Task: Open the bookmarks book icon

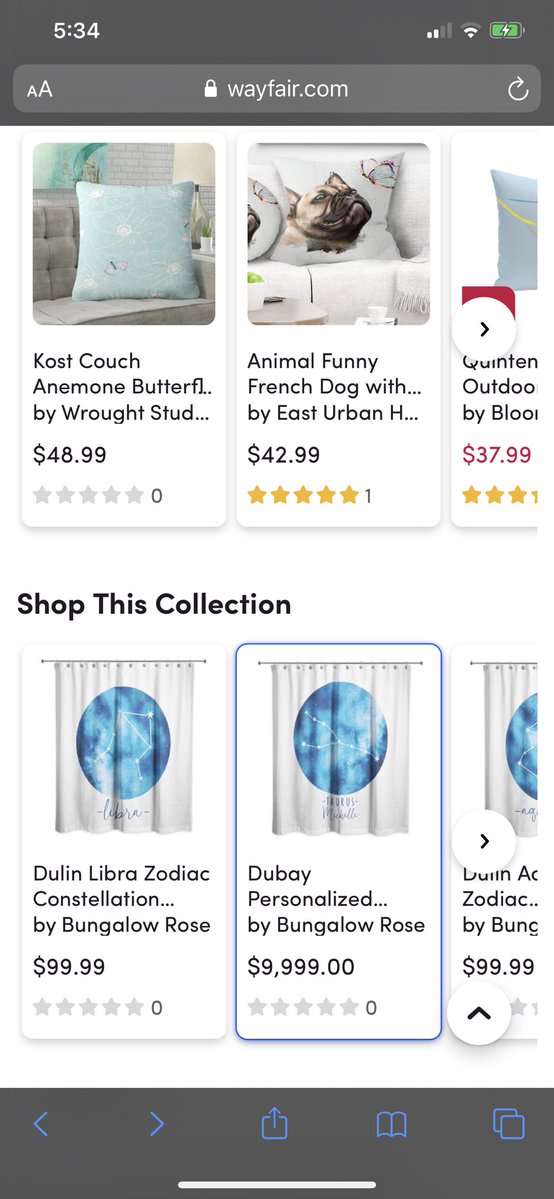Action: (x=392, y=1124)
